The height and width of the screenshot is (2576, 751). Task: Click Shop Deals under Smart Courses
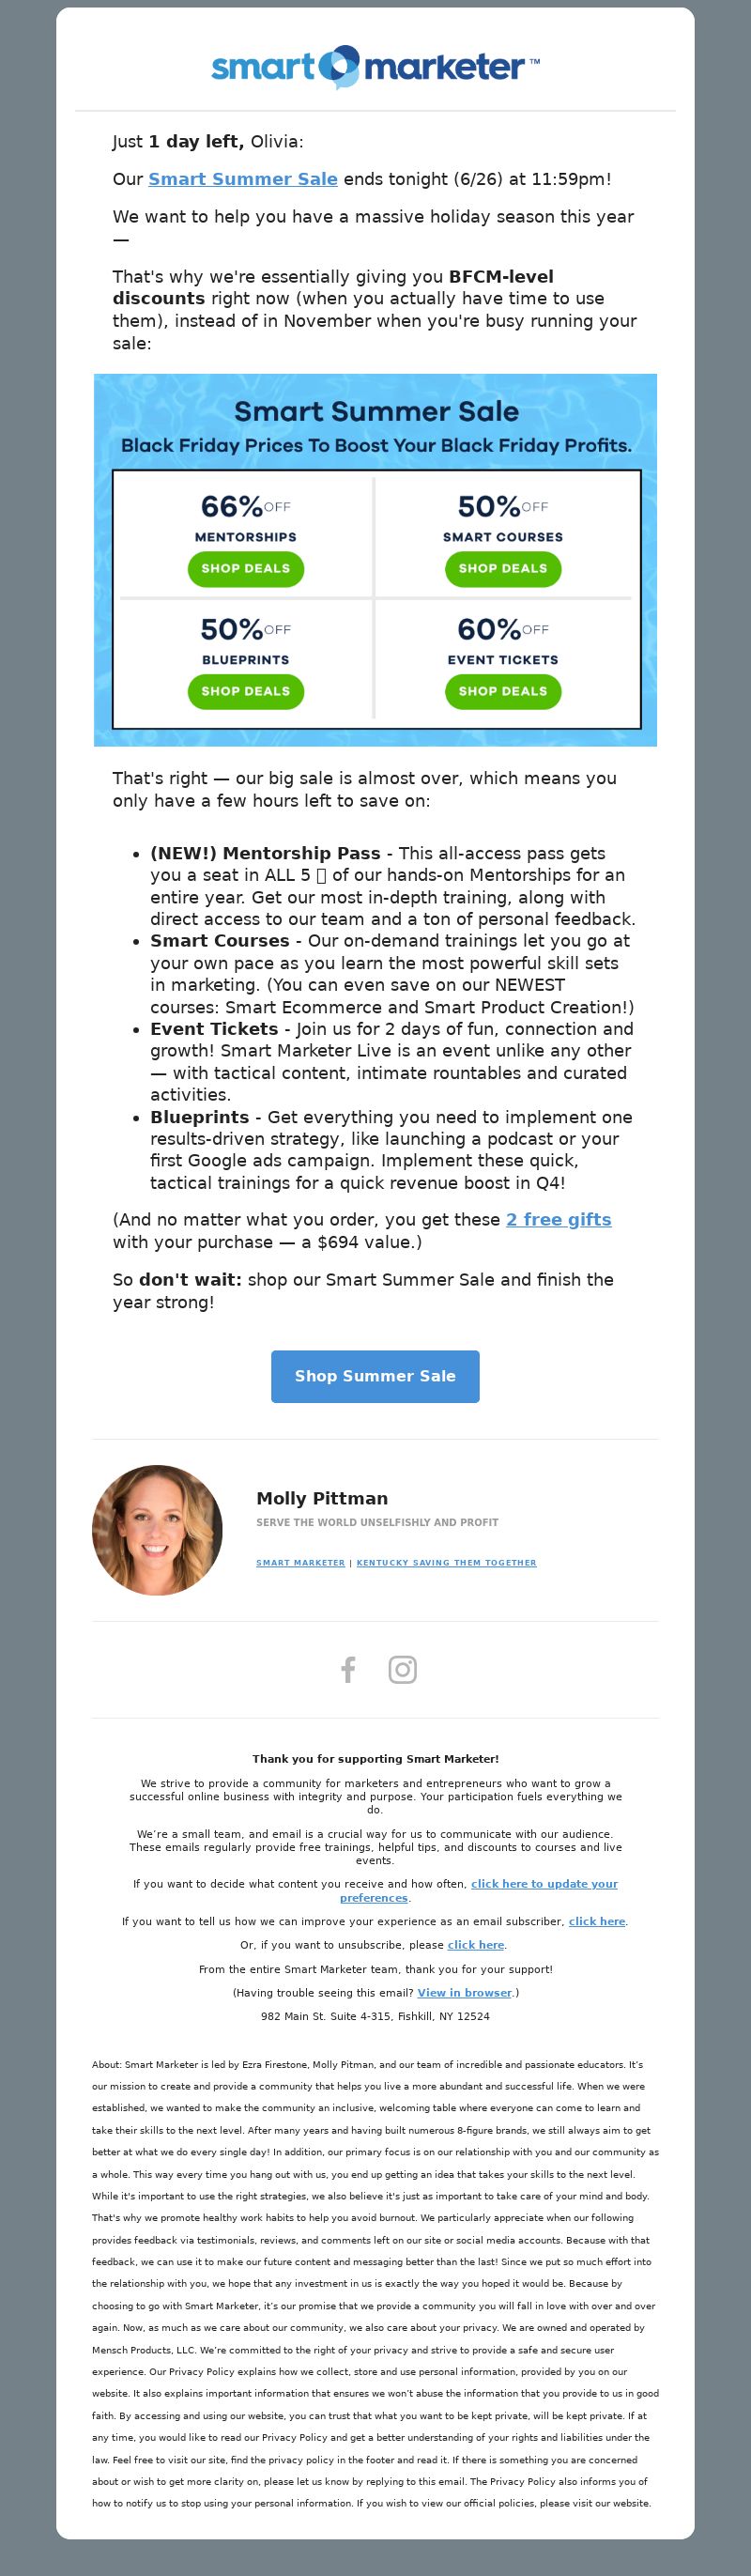coord(503,568)
